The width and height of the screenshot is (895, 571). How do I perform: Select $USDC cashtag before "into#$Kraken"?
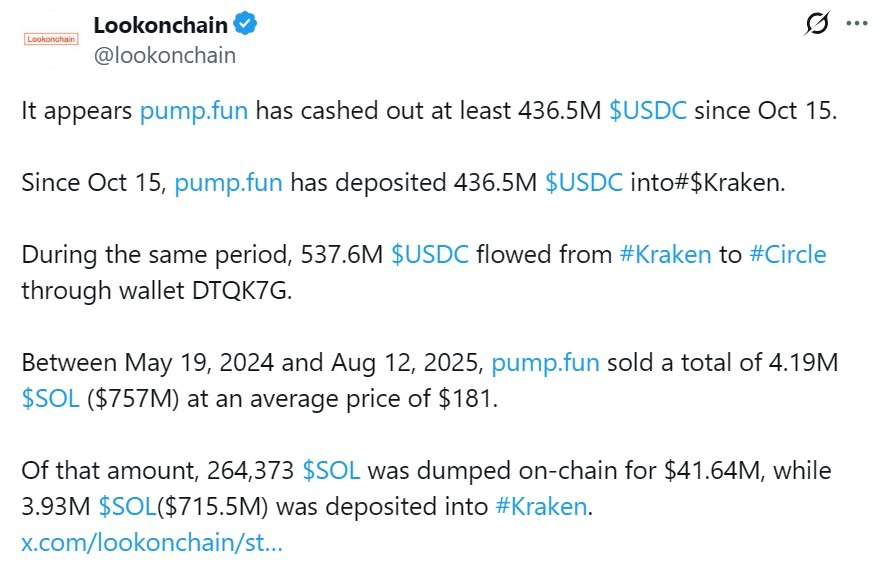pyautogui.click(x=584, y=183)
